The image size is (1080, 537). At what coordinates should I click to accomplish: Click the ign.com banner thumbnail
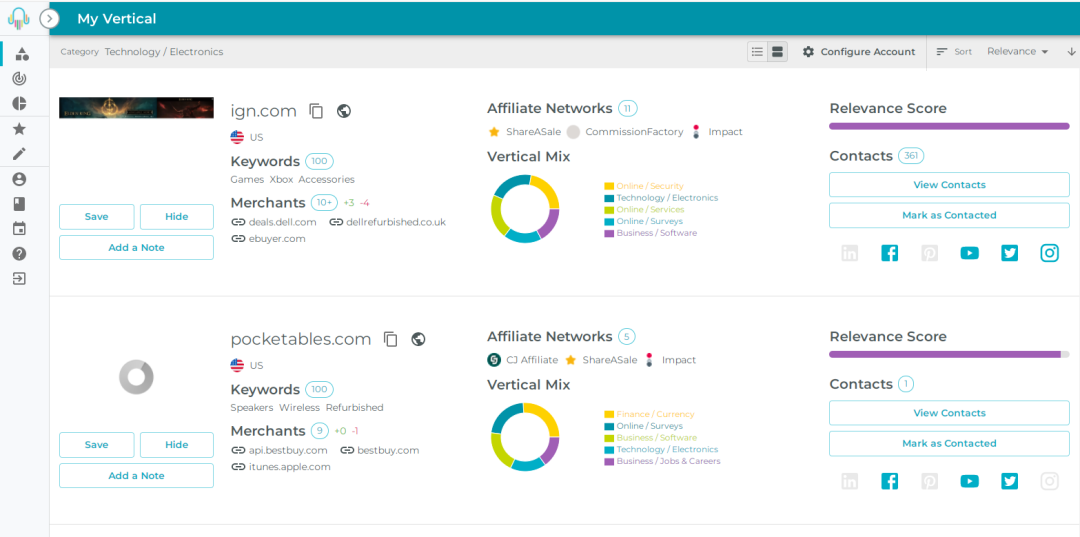click(136, 108)
